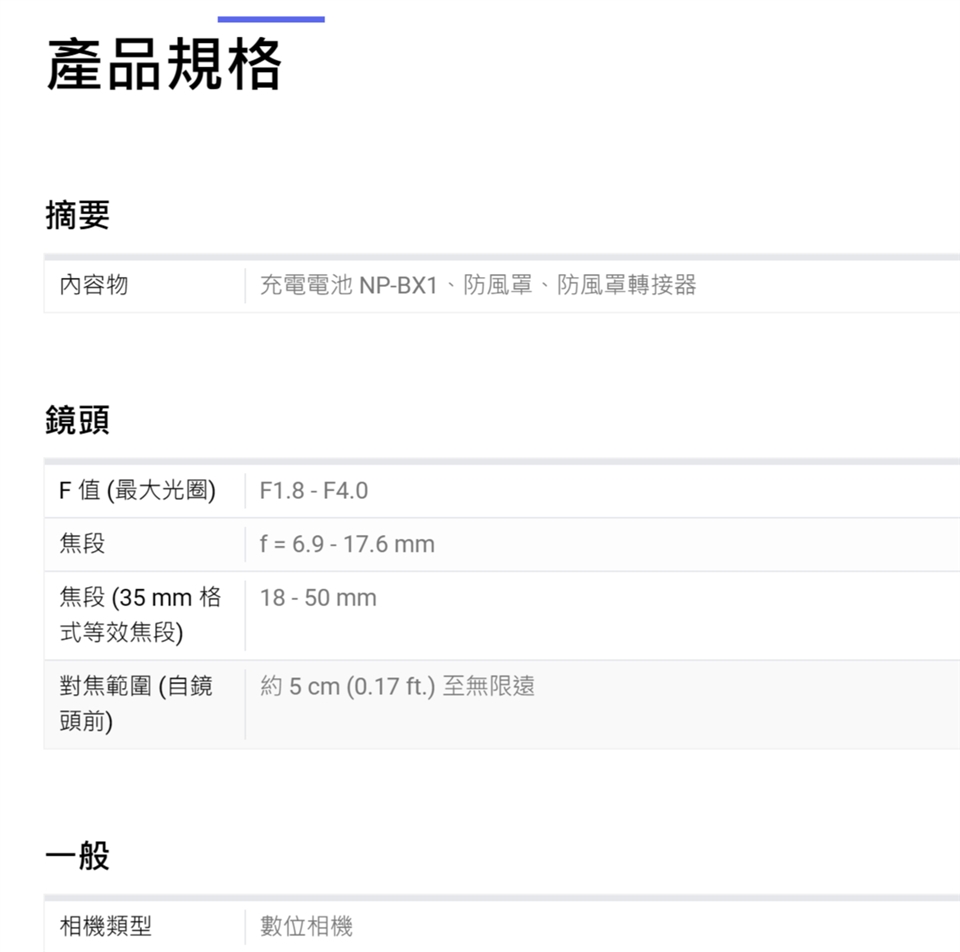Select the 摘要 section heading
This screenshot has height=952, width=960.
tap(77, 215)
